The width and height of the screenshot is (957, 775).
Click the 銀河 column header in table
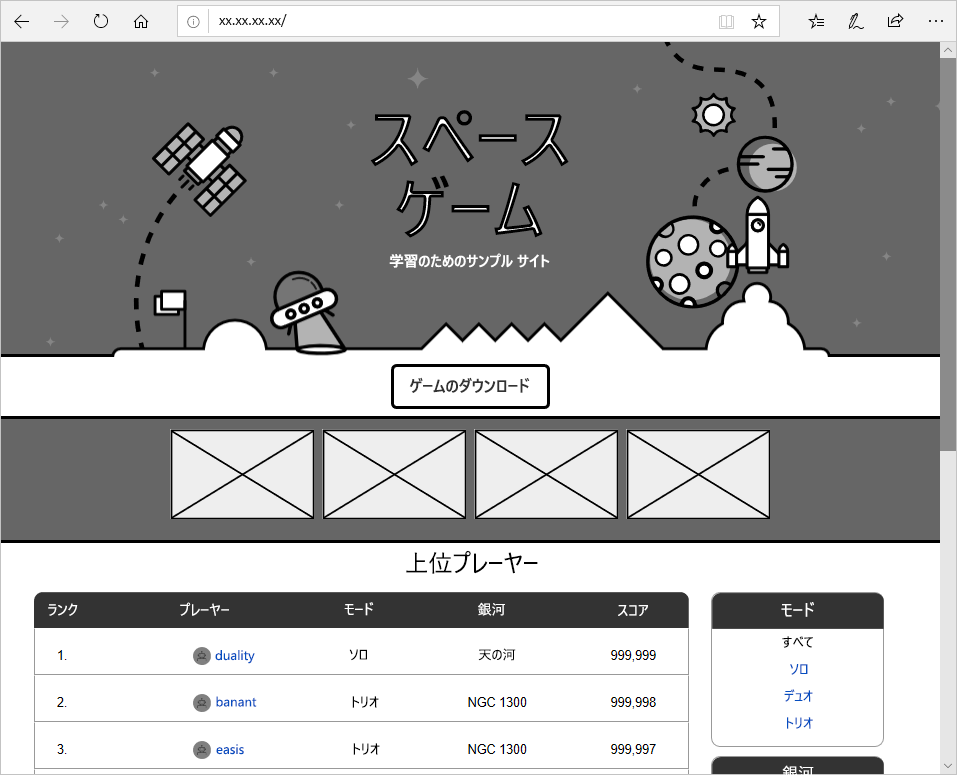pos(491,610)
